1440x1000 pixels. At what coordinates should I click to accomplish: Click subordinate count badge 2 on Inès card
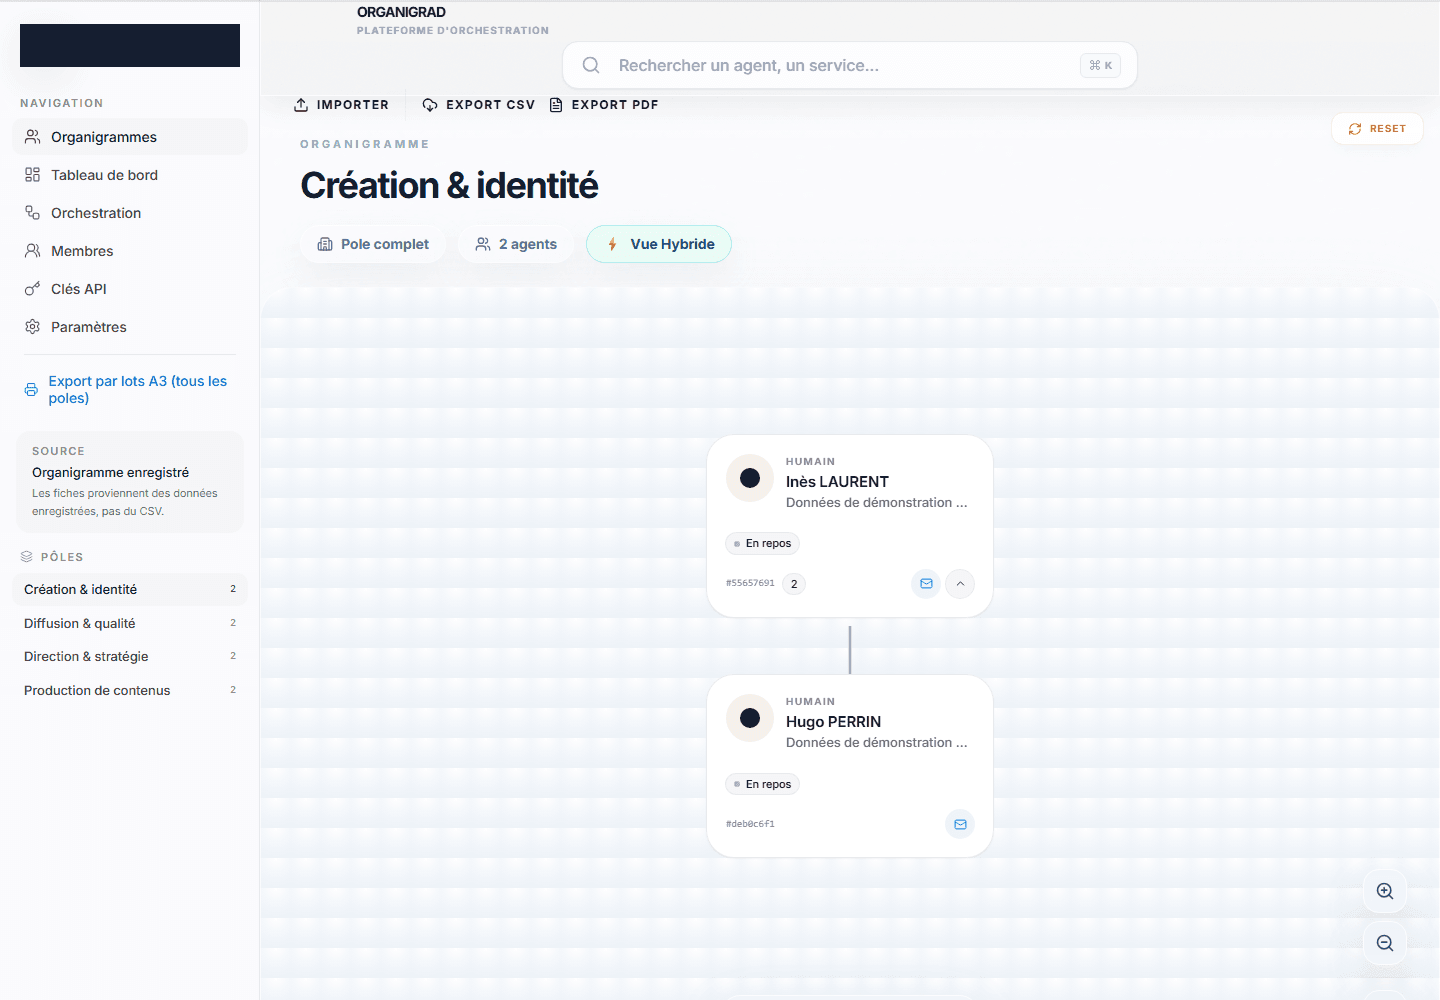[794, 584]
